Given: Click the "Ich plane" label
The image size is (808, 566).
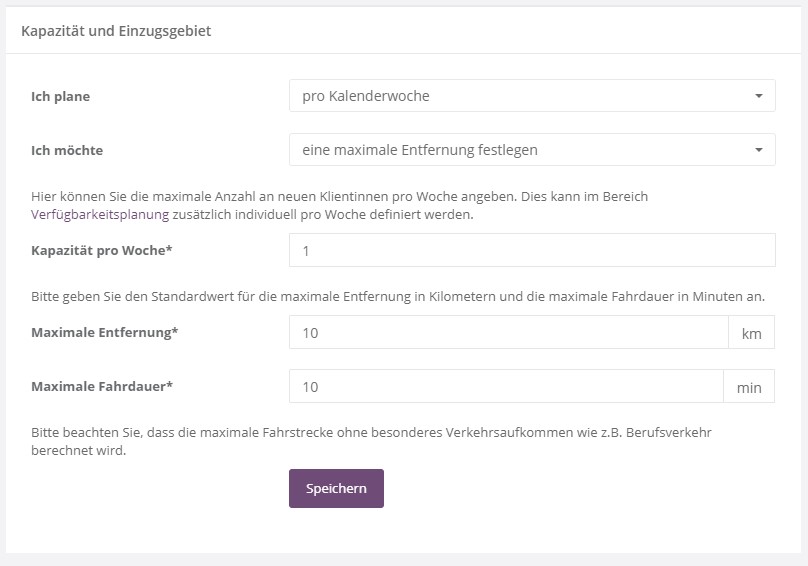Looking at the screenshot, I should (61, 97).
